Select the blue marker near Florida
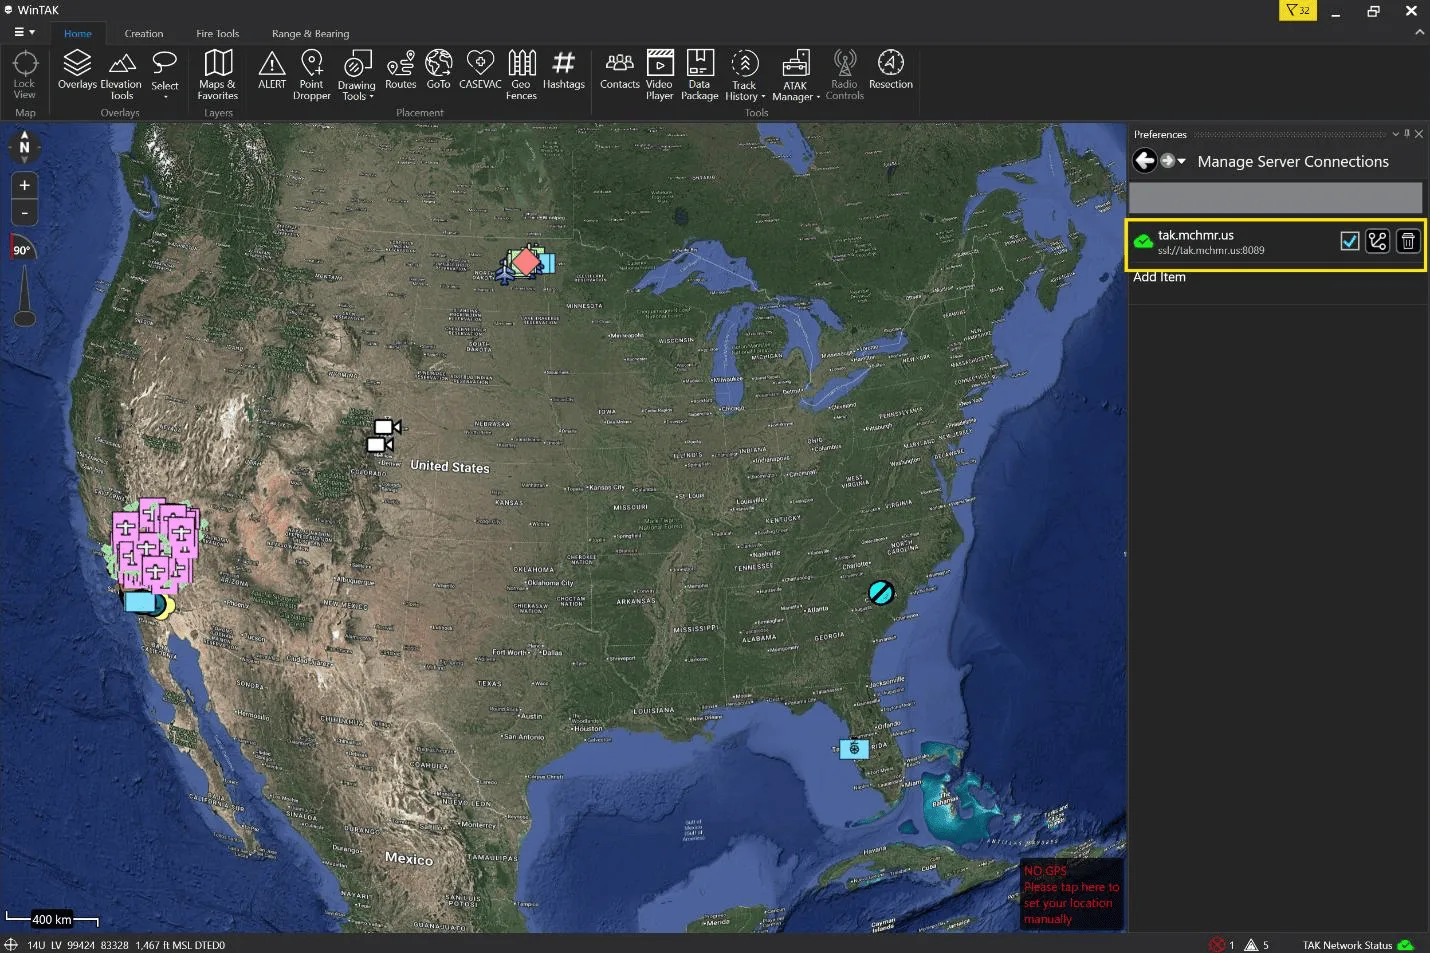Viewport: 1430px width, 953px height. coord(854,748)
